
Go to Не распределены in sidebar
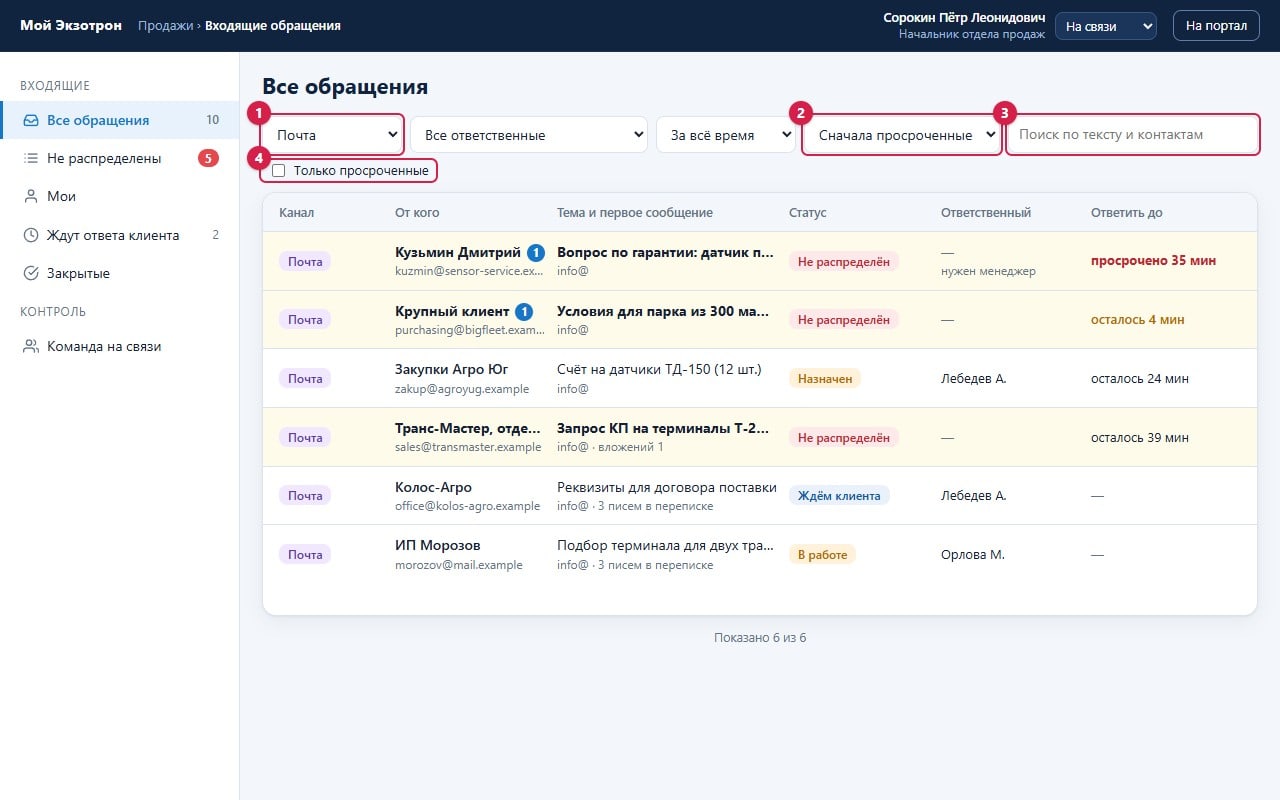[x=120, y=158]
